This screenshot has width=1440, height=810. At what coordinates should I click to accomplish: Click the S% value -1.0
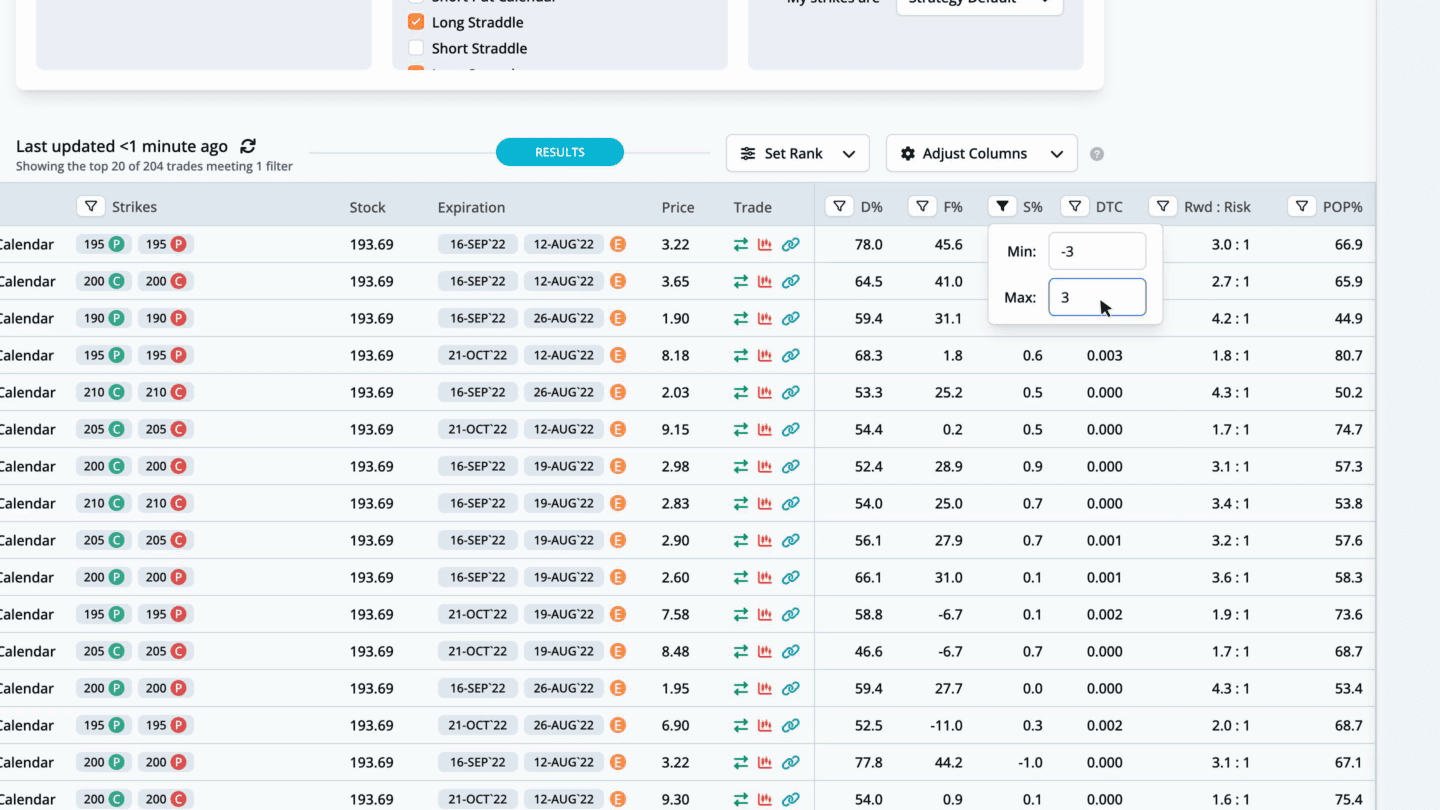tap(1030, 763)
